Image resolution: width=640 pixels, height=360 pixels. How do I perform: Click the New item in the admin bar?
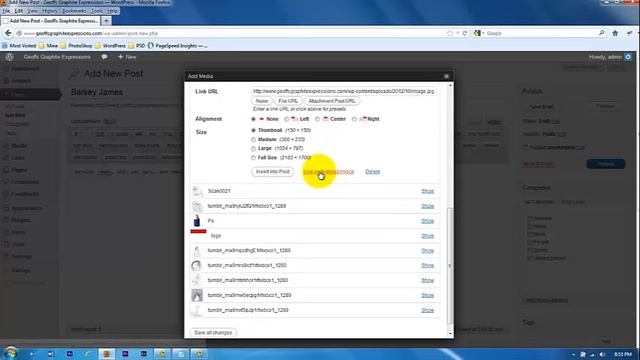pyautogui.click(x=127, y=57)
